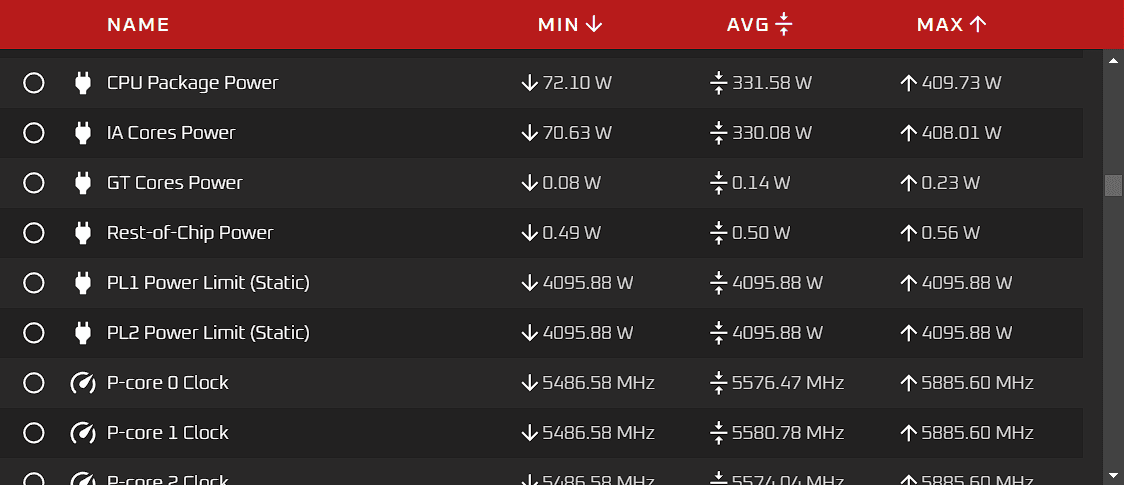Sort by the MAX column header
Viewport: 1124px width, 485px height.
coord(951,24)
